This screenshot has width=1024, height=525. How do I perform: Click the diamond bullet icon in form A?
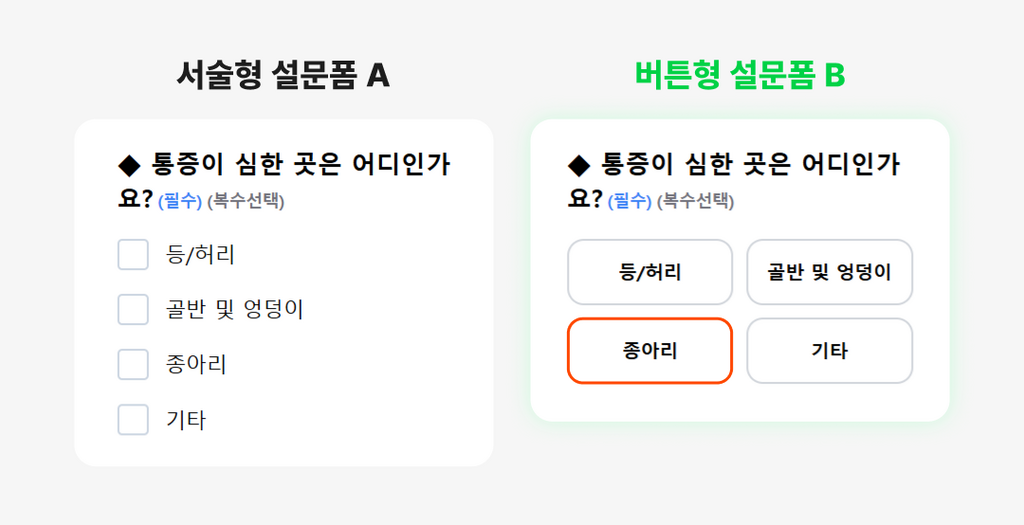tap(129, 165)
